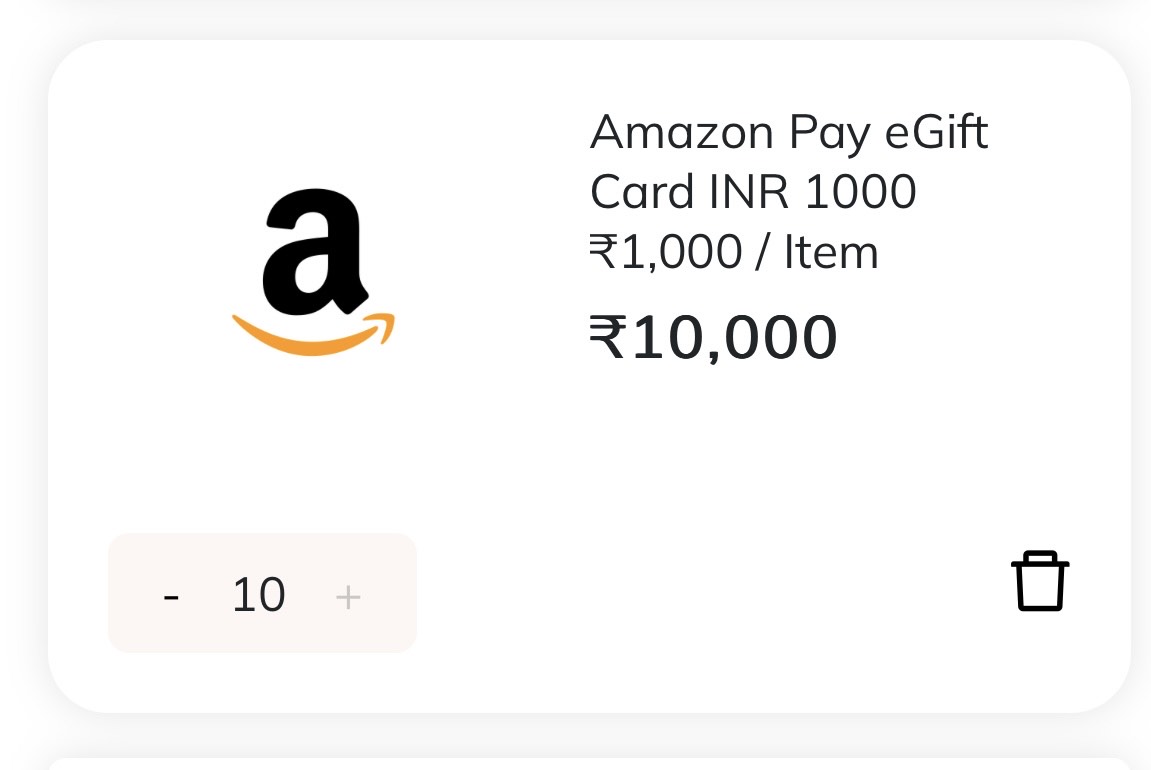Delete the Amazon gift card using the trash icon

pos(1039,581)
